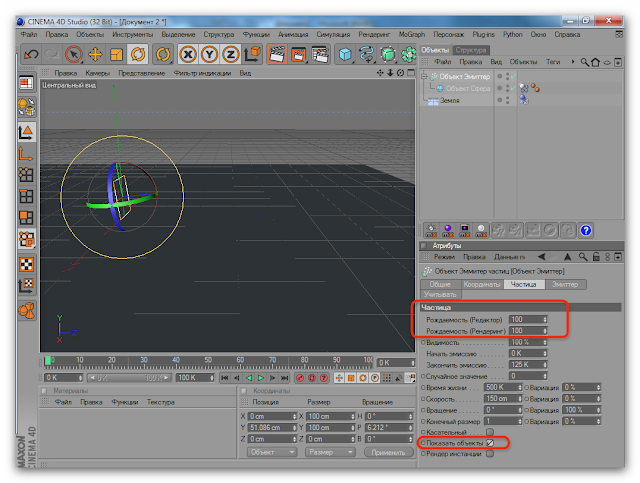The height and width of the screenshot is (483, 640).
Task: Enable the Показать объекты checkbox
Action: (490, 443)
